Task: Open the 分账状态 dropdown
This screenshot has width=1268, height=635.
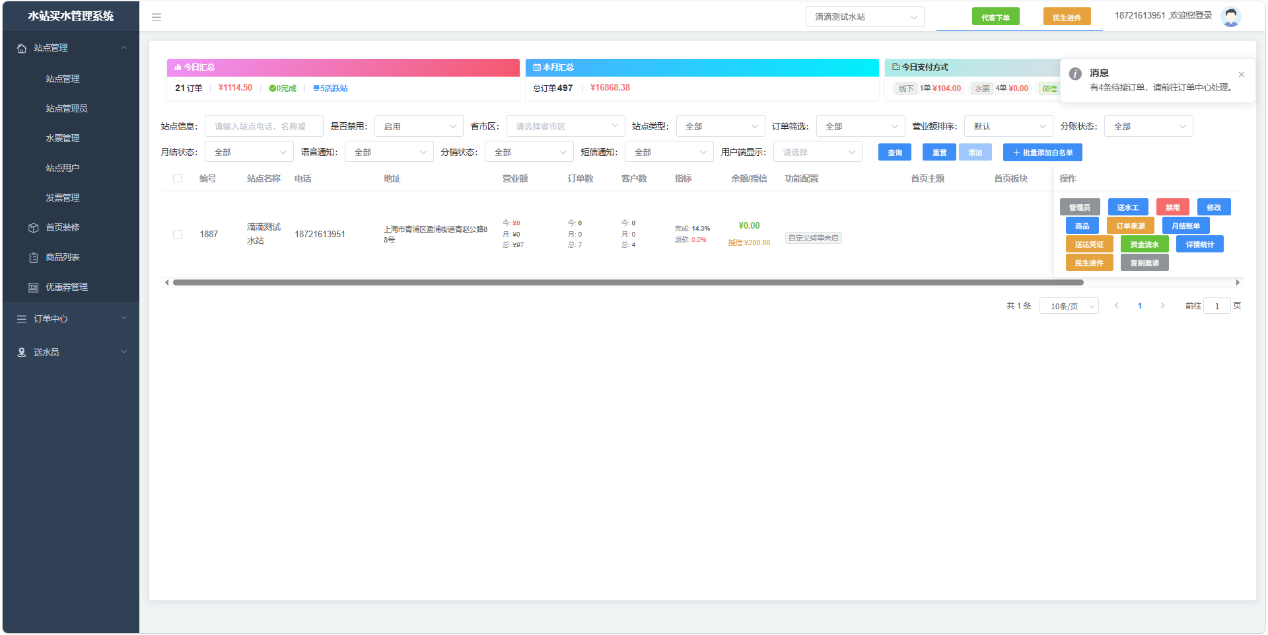Action: [1149, 126]
